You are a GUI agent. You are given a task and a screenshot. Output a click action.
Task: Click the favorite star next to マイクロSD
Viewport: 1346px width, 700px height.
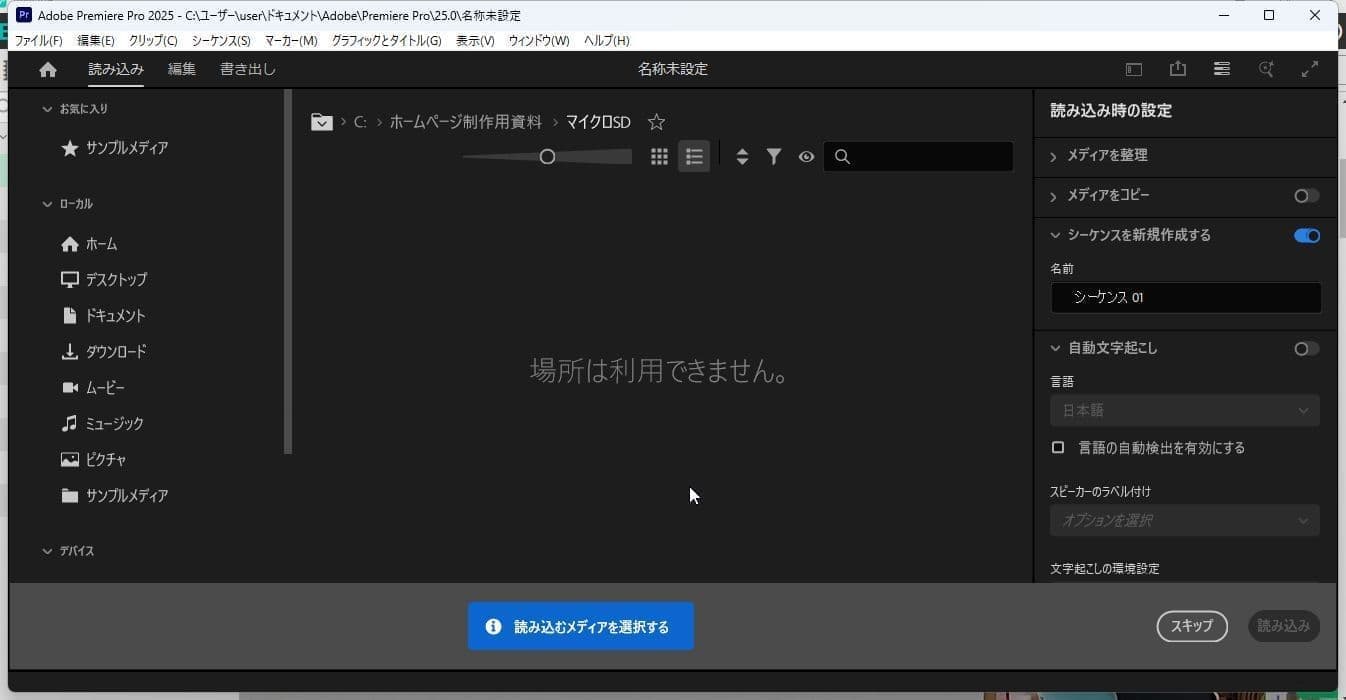click(x=656, y=122)
